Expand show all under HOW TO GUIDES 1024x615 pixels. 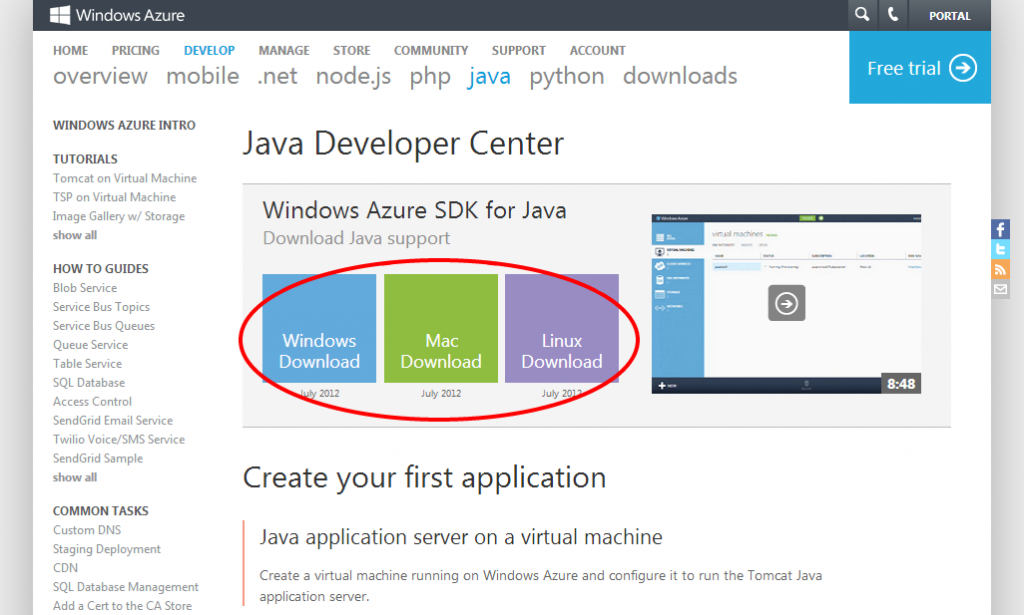pyautogui.click(x=75, y=477)
